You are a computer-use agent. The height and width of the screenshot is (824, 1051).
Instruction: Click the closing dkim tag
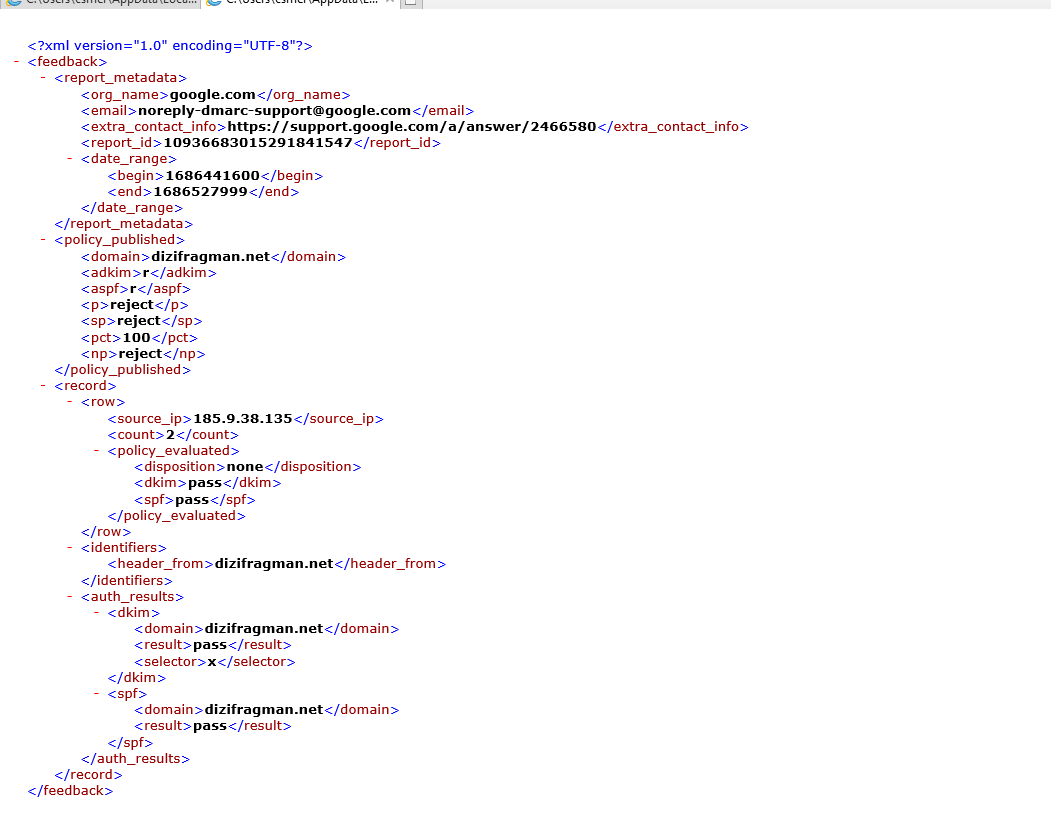tap(137, 679)
